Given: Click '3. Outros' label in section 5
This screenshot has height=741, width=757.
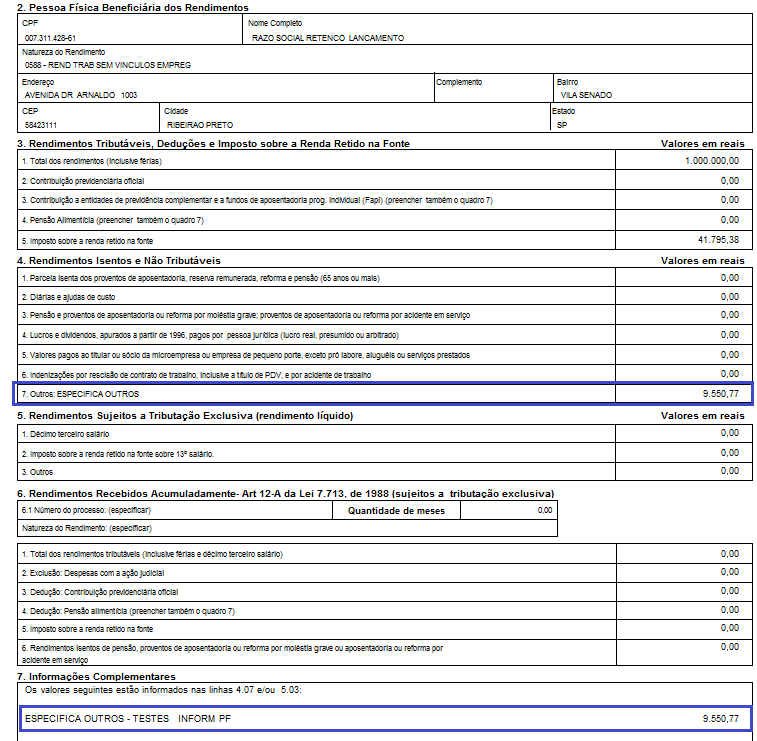Looking at the screenshot, I should tap(37, 472).
